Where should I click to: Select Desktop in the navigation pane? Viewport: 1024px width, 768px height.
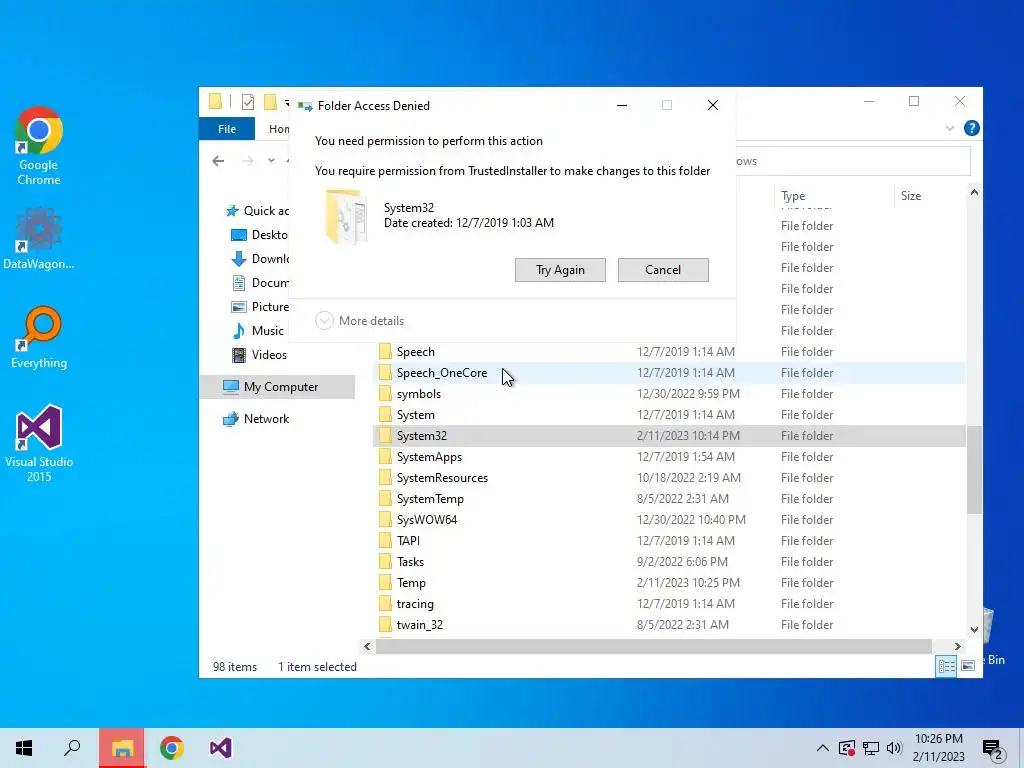point(260,234)
